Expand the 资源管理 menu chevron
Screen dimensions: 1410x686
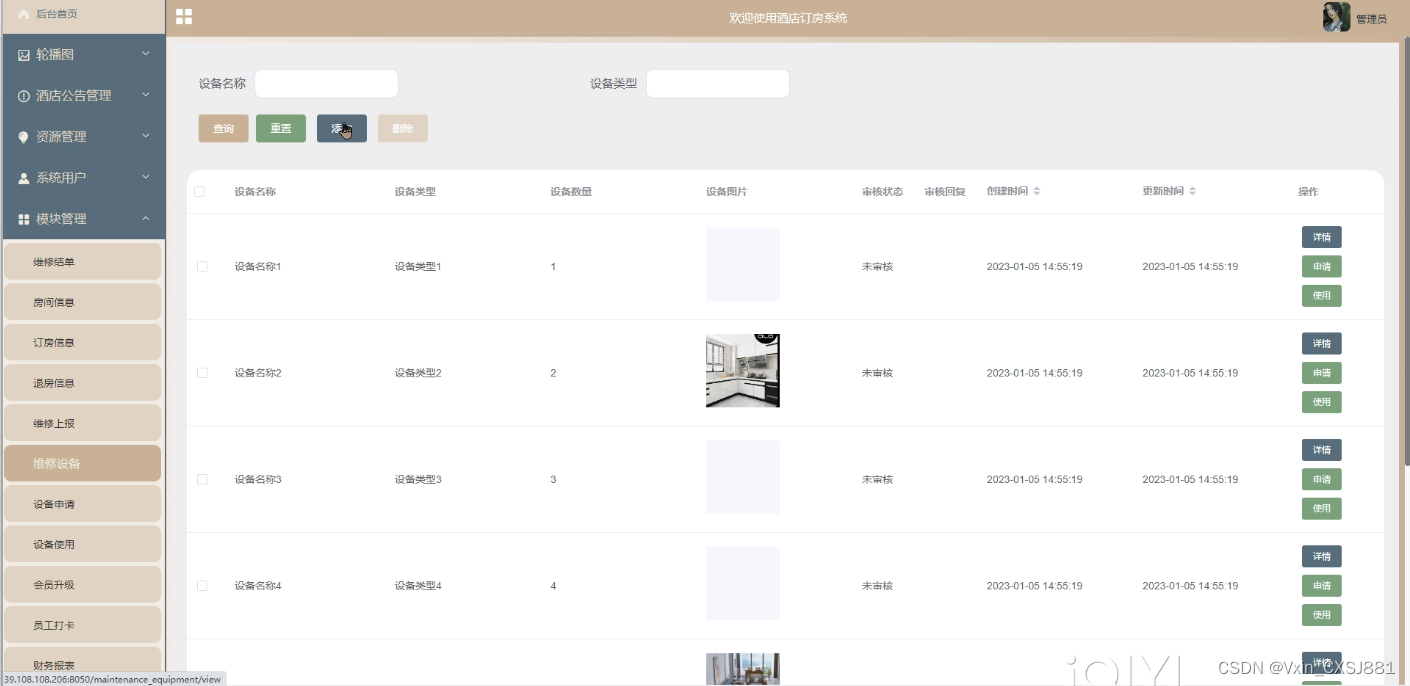click(x=146, y=136)
